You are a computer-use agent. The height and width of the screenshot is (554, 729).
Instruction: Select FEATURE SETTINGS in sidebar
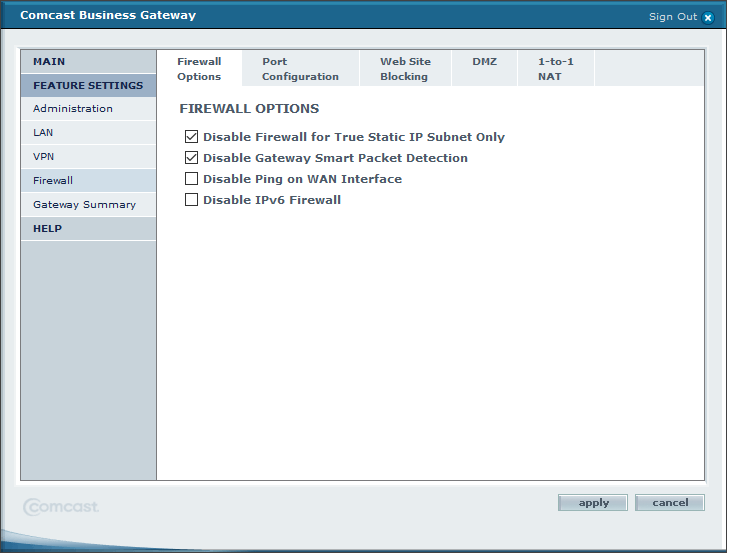[88, 86]
